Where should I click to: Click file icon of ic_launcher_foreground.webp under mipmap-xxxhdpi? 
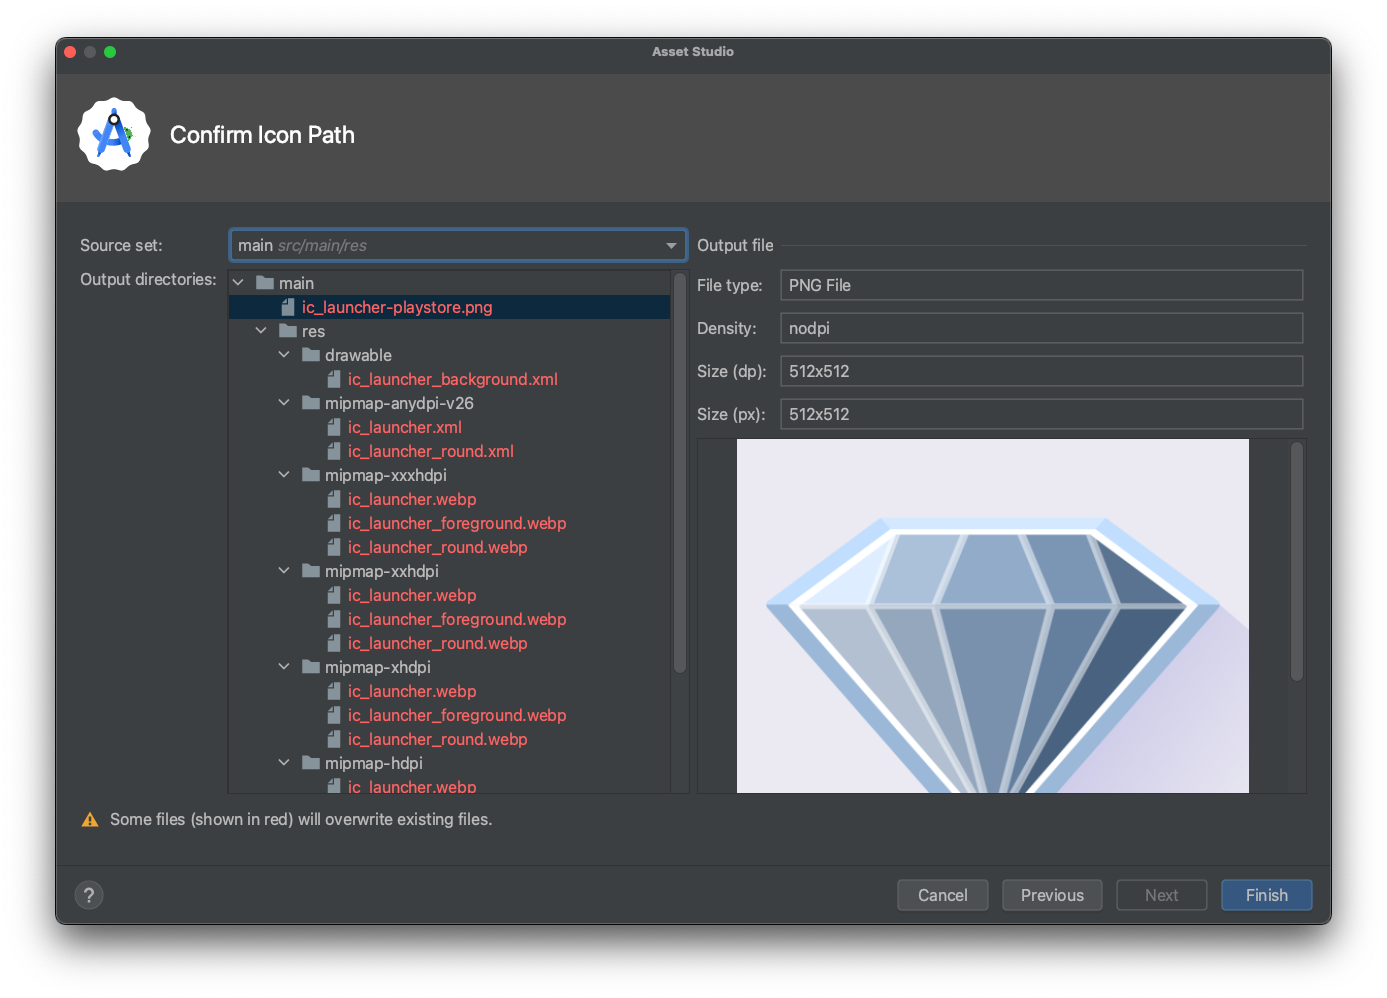(334, 523)
